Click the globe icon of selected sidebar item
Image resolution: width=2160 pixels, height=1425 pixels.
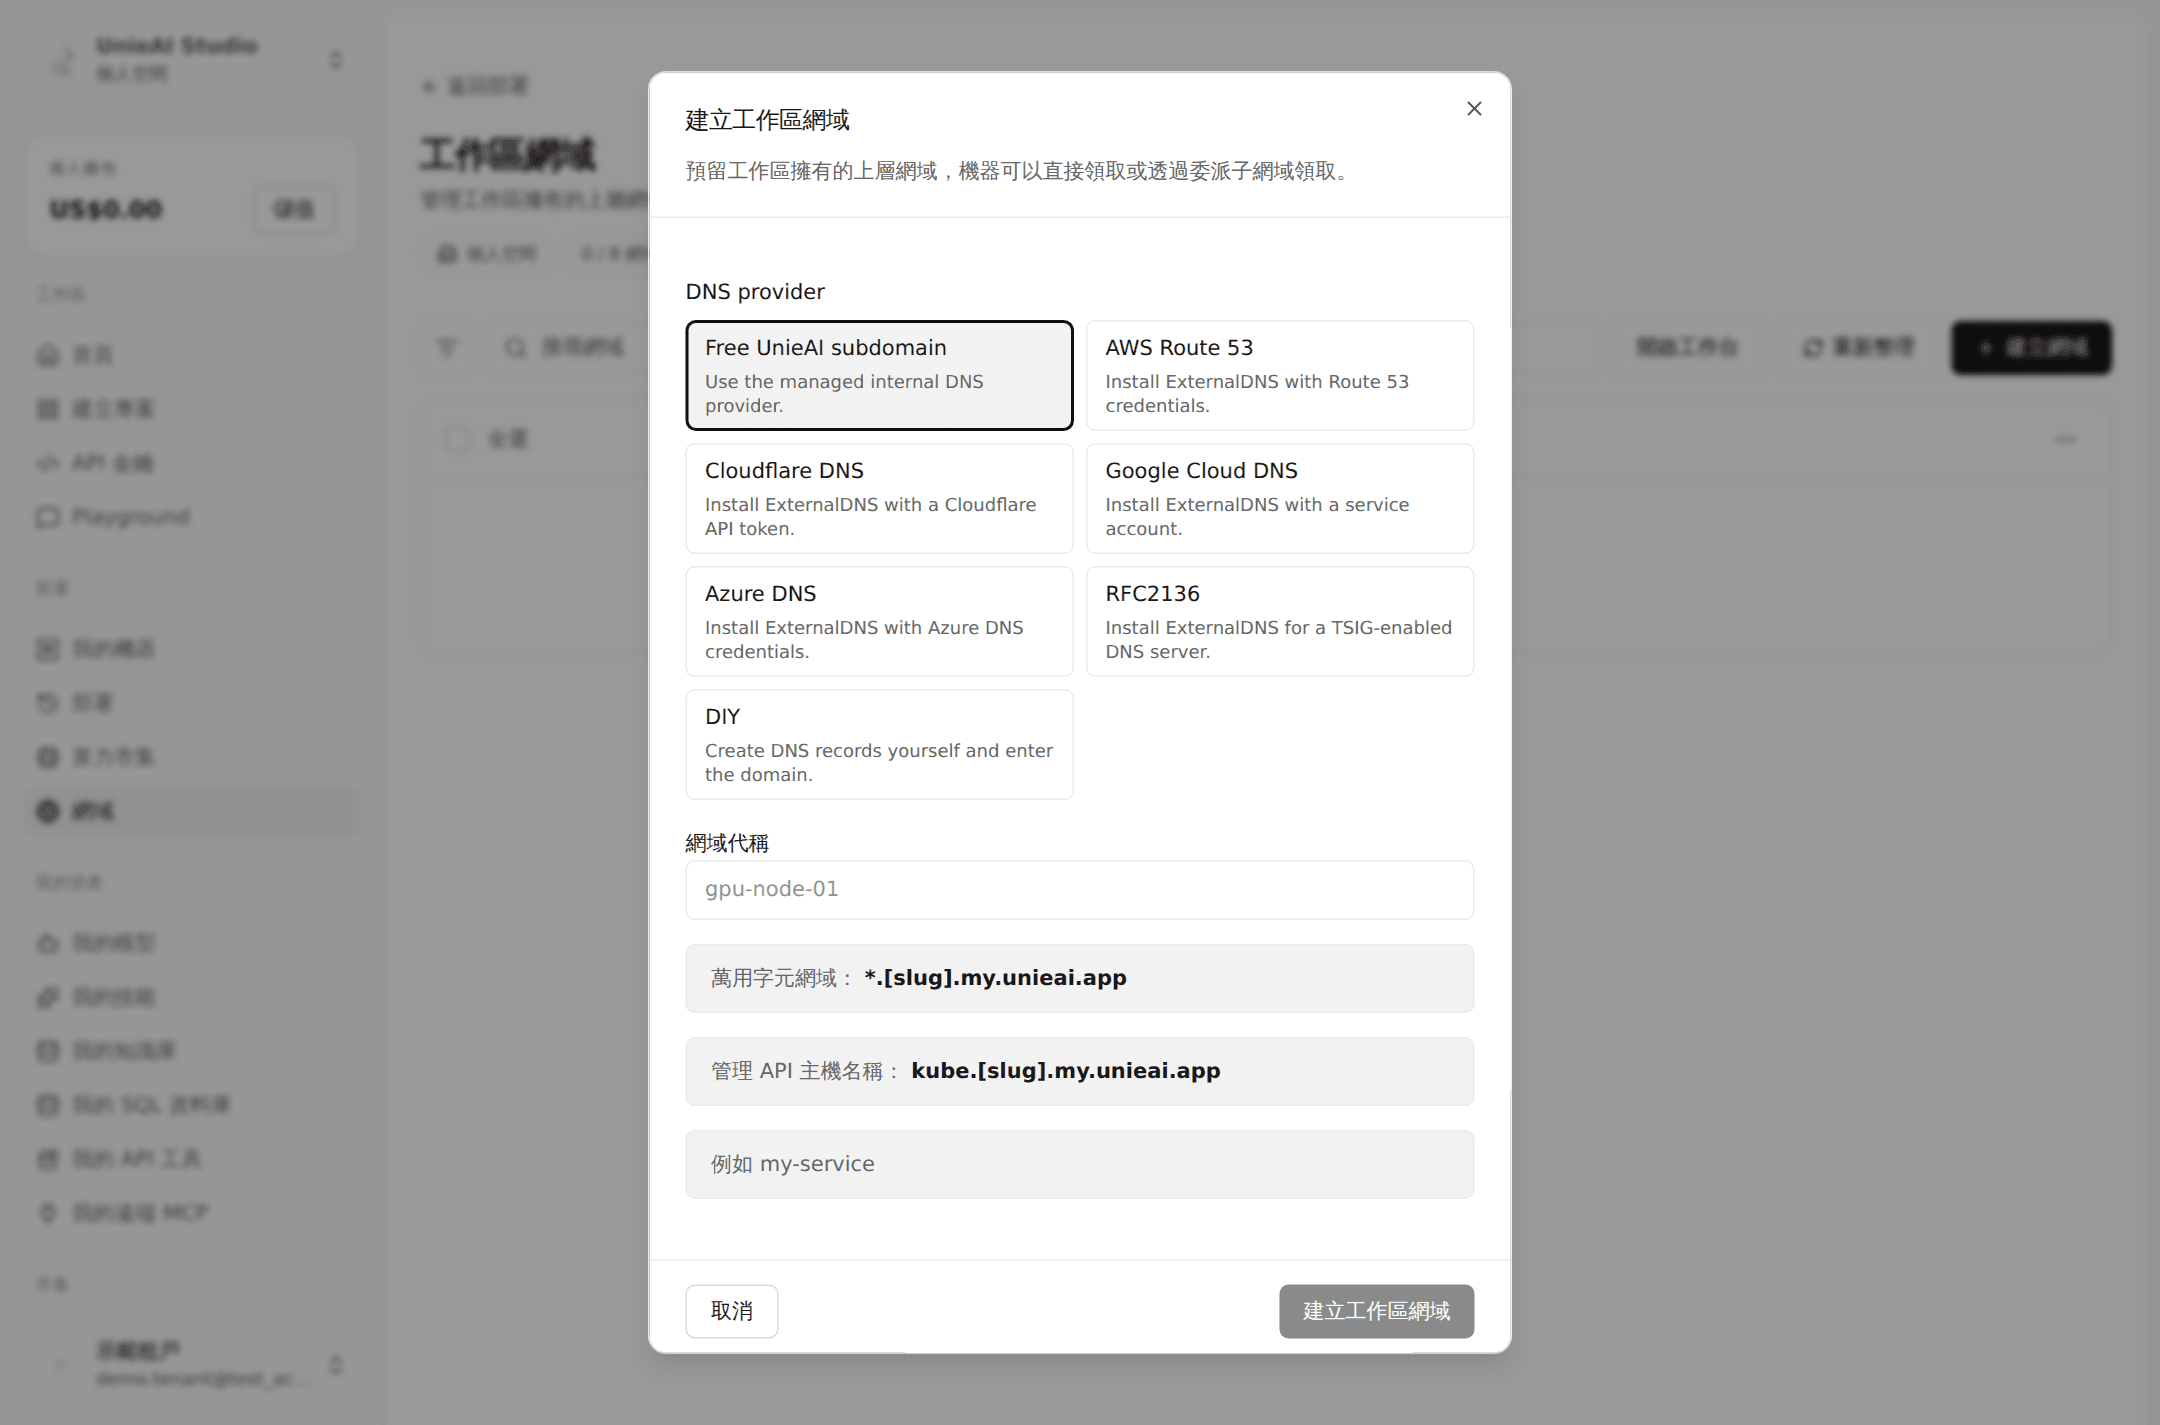pos(48,811)
